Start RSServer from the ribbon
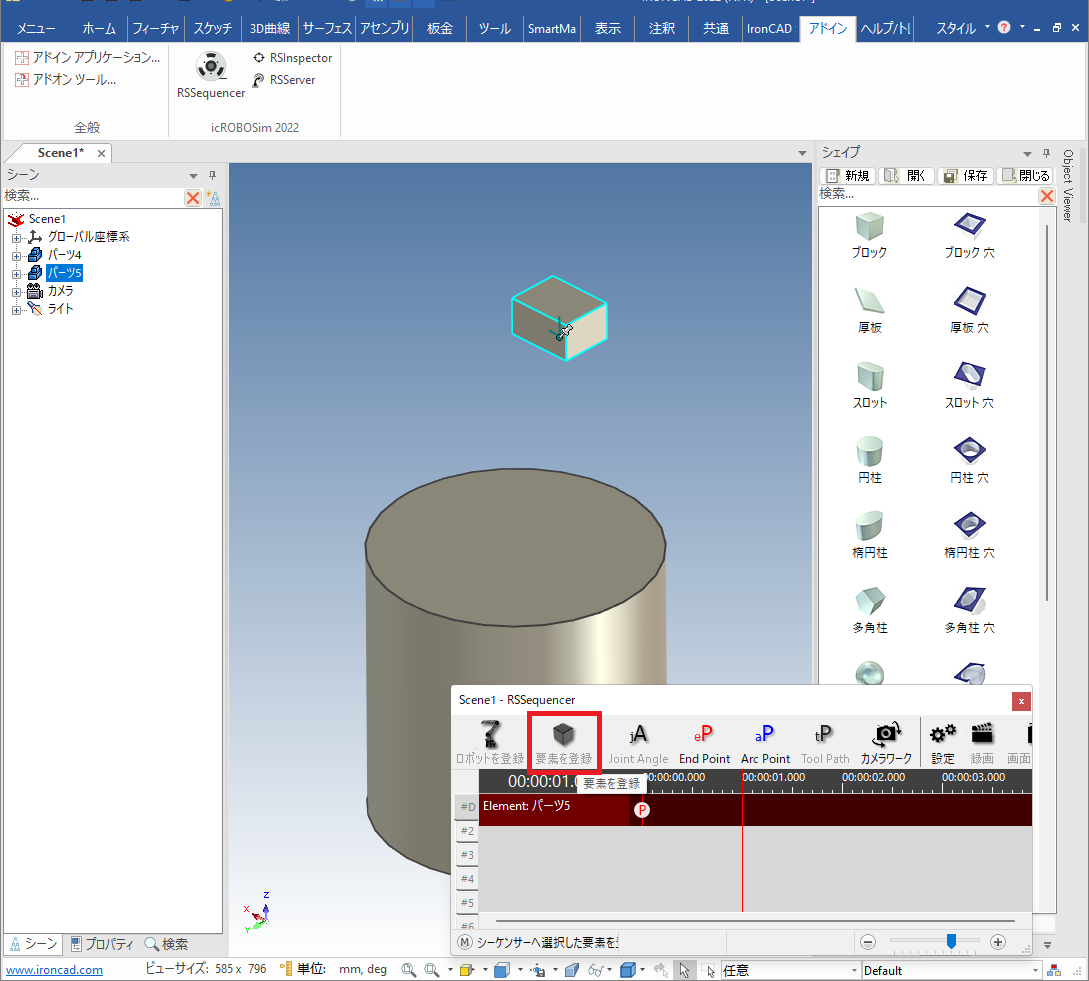Image resolution: width=1089 pixels, height=981 pixels. [284, 80]
